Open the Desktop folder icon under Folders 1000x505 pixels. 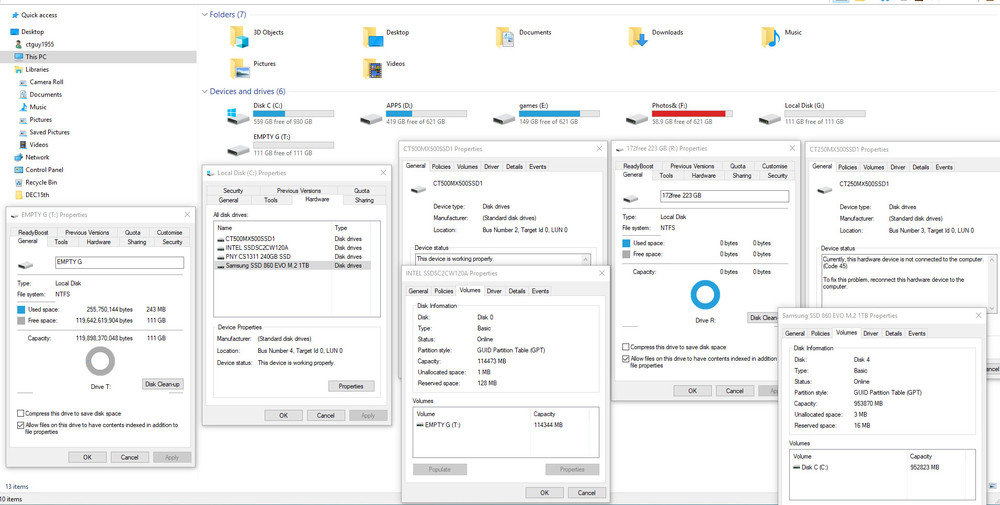tap(372, 38)
